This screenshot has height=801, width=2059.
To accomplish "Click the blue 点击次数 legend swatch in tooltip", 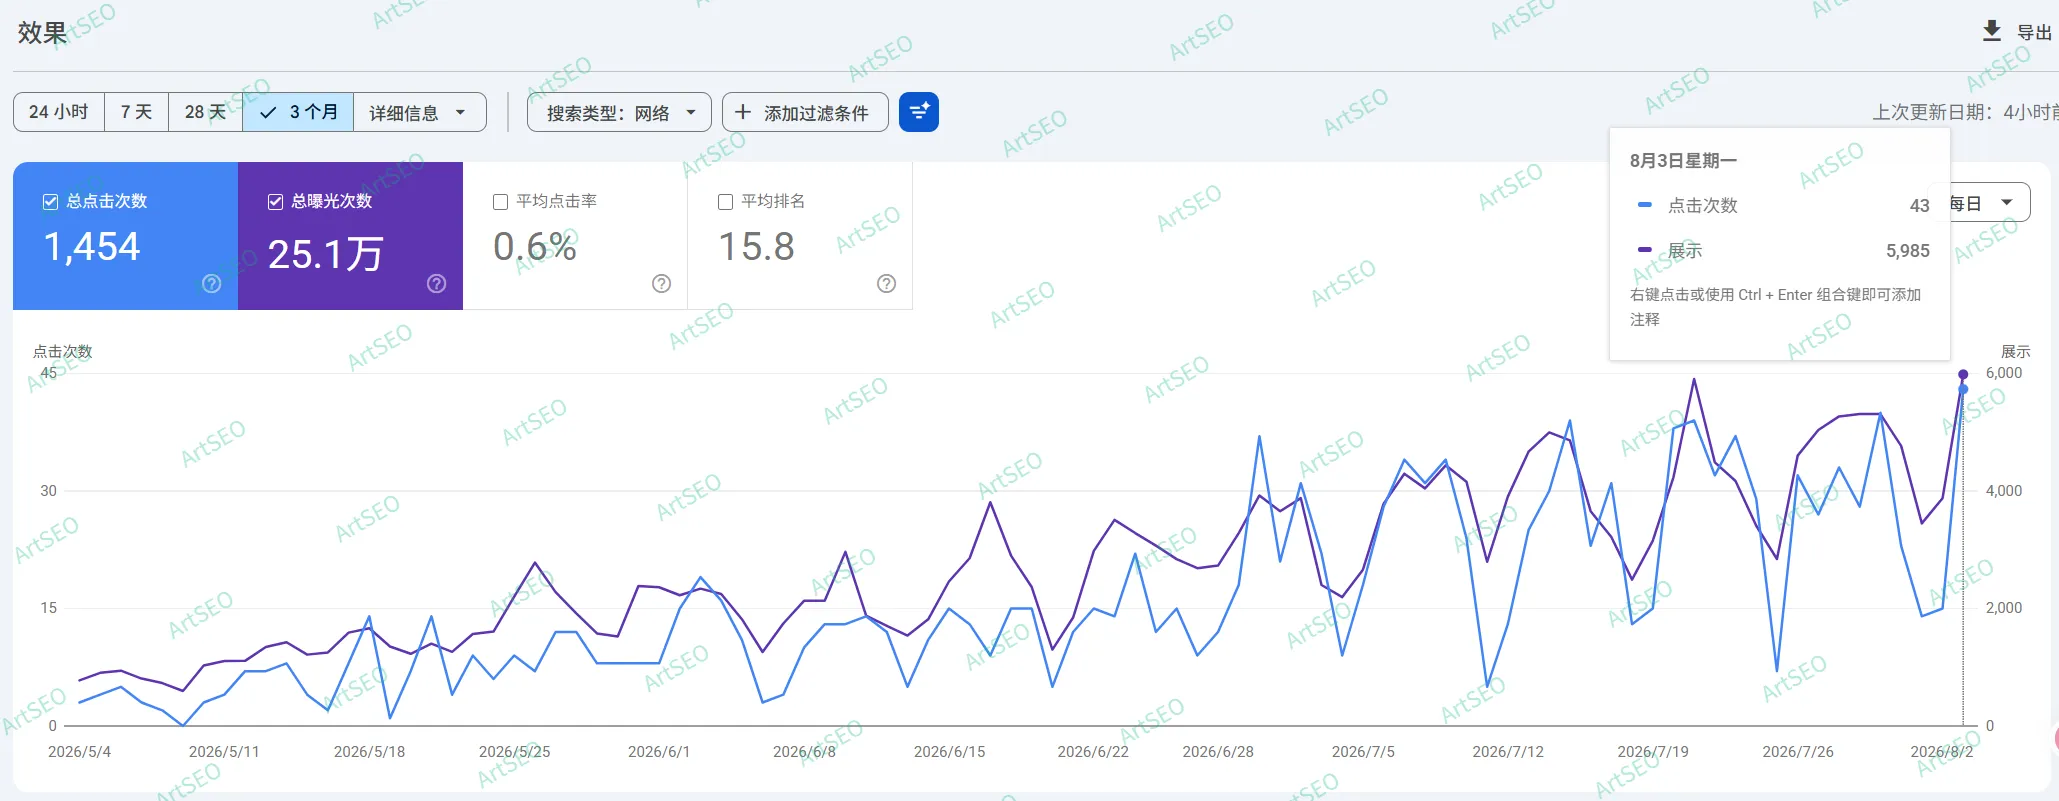I will coord(1644,205).
